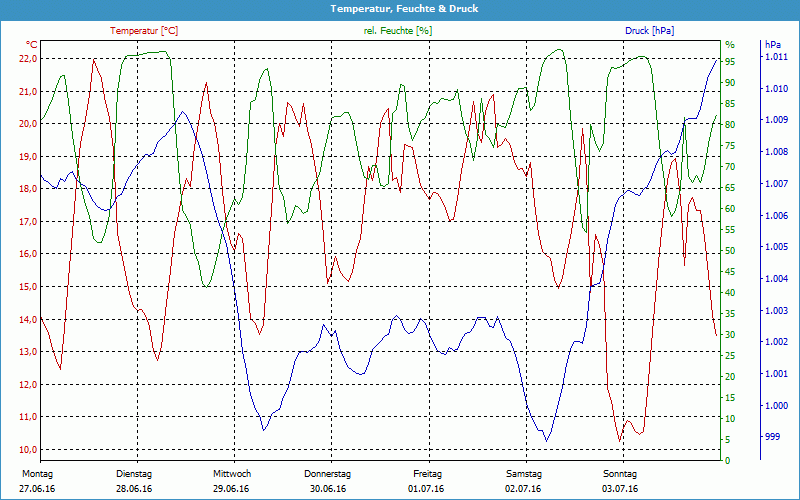Click the '40' humidity axis value
The height and width of the screenshot is (500, 800).
730,293
